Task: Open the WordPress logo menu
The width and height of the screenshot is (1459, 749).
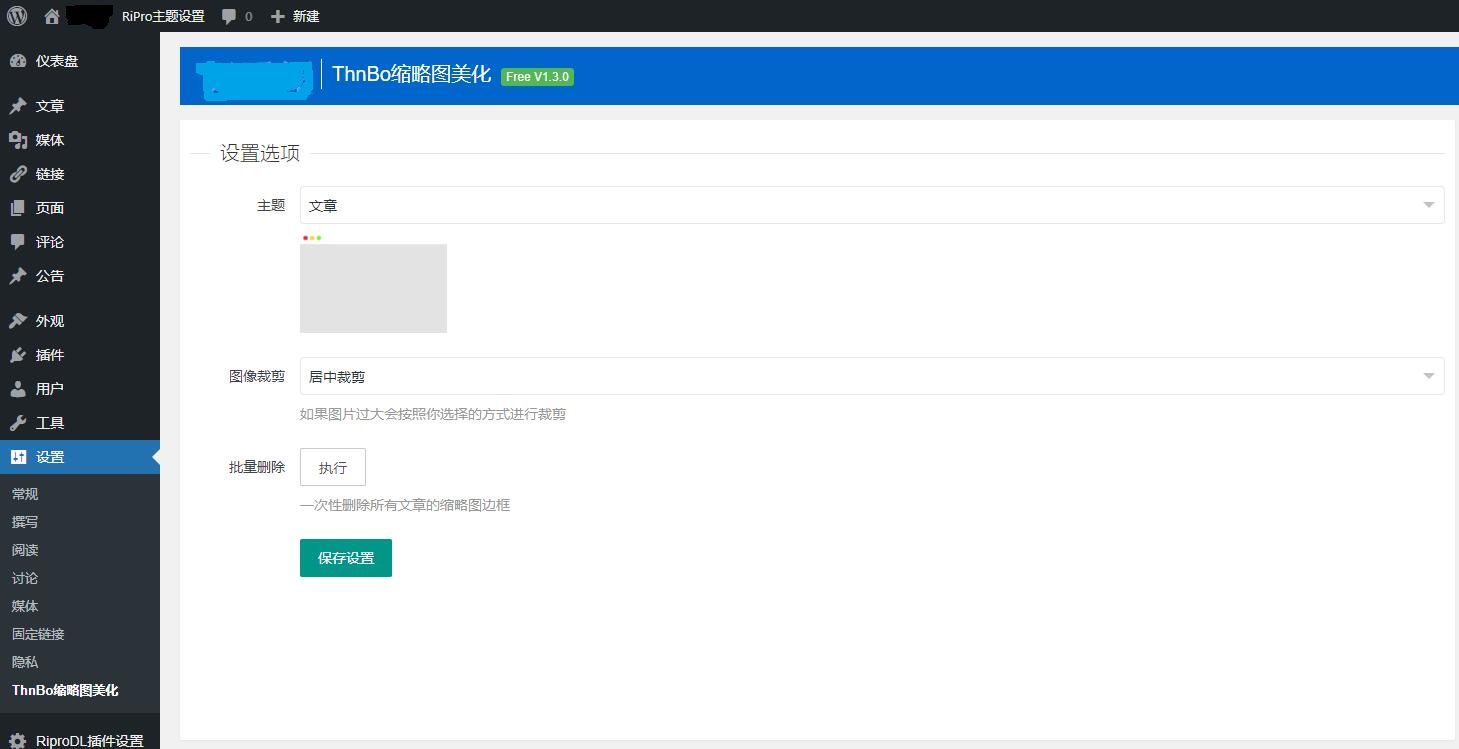Action: coord(17,16)
